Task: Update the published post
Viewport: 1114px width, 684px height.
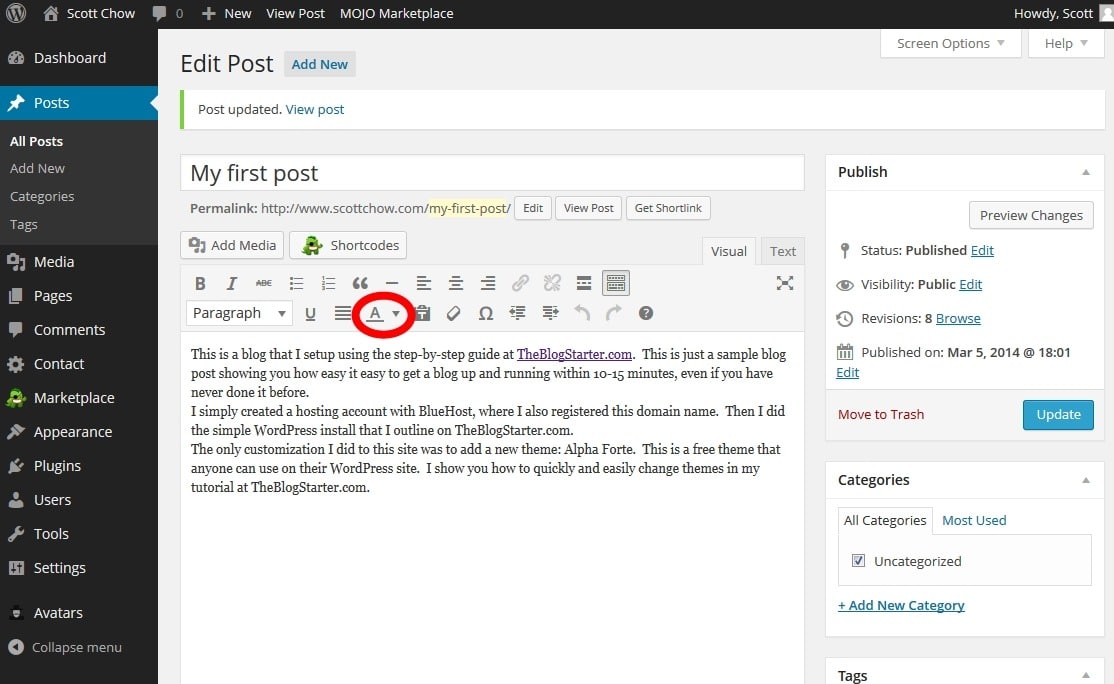Action: coord(1058,413)
